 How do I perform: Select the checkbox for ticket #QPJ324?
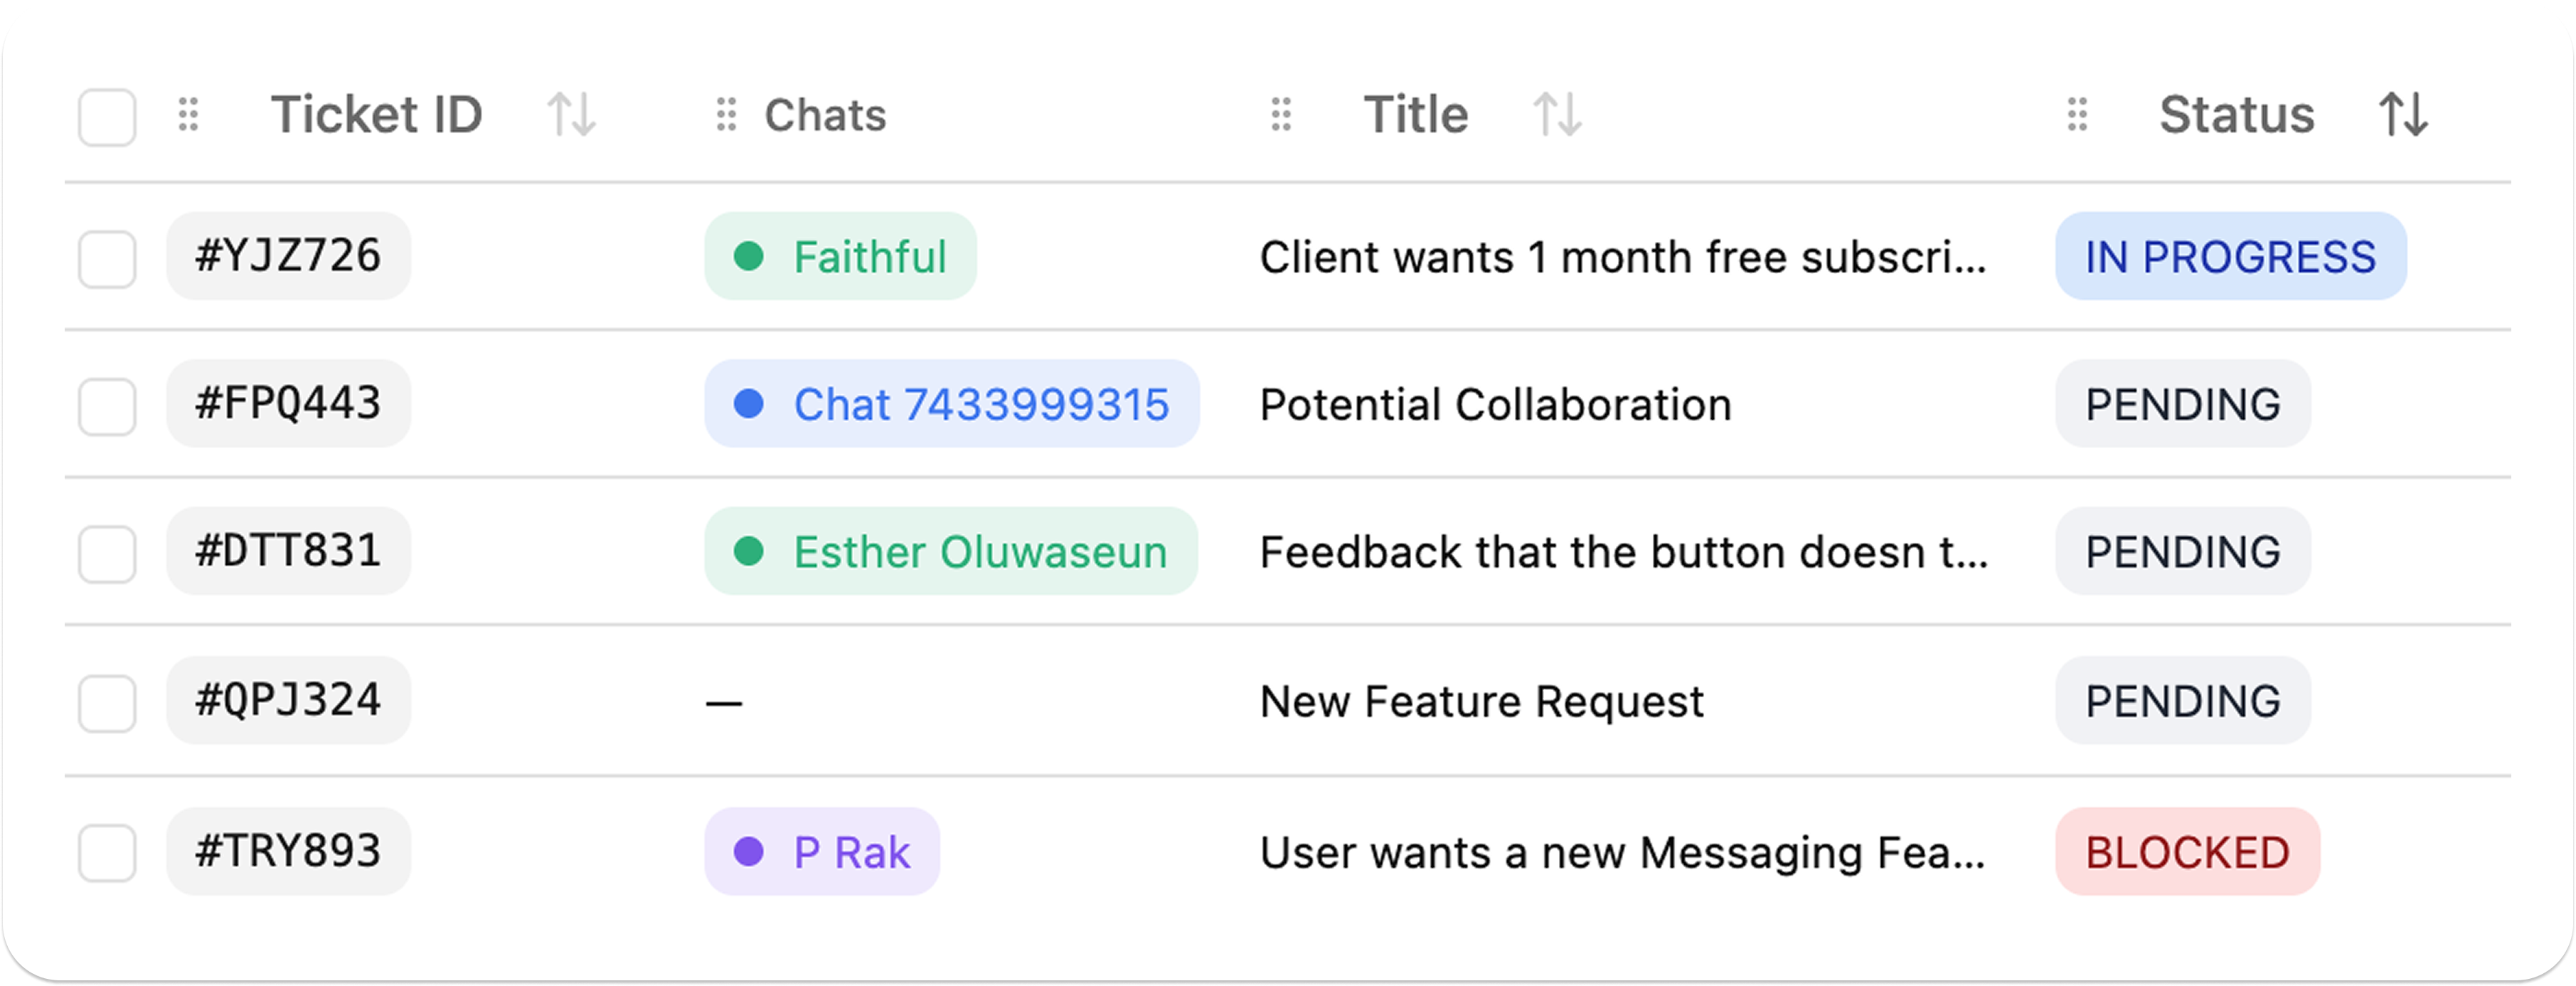point(107,703)
